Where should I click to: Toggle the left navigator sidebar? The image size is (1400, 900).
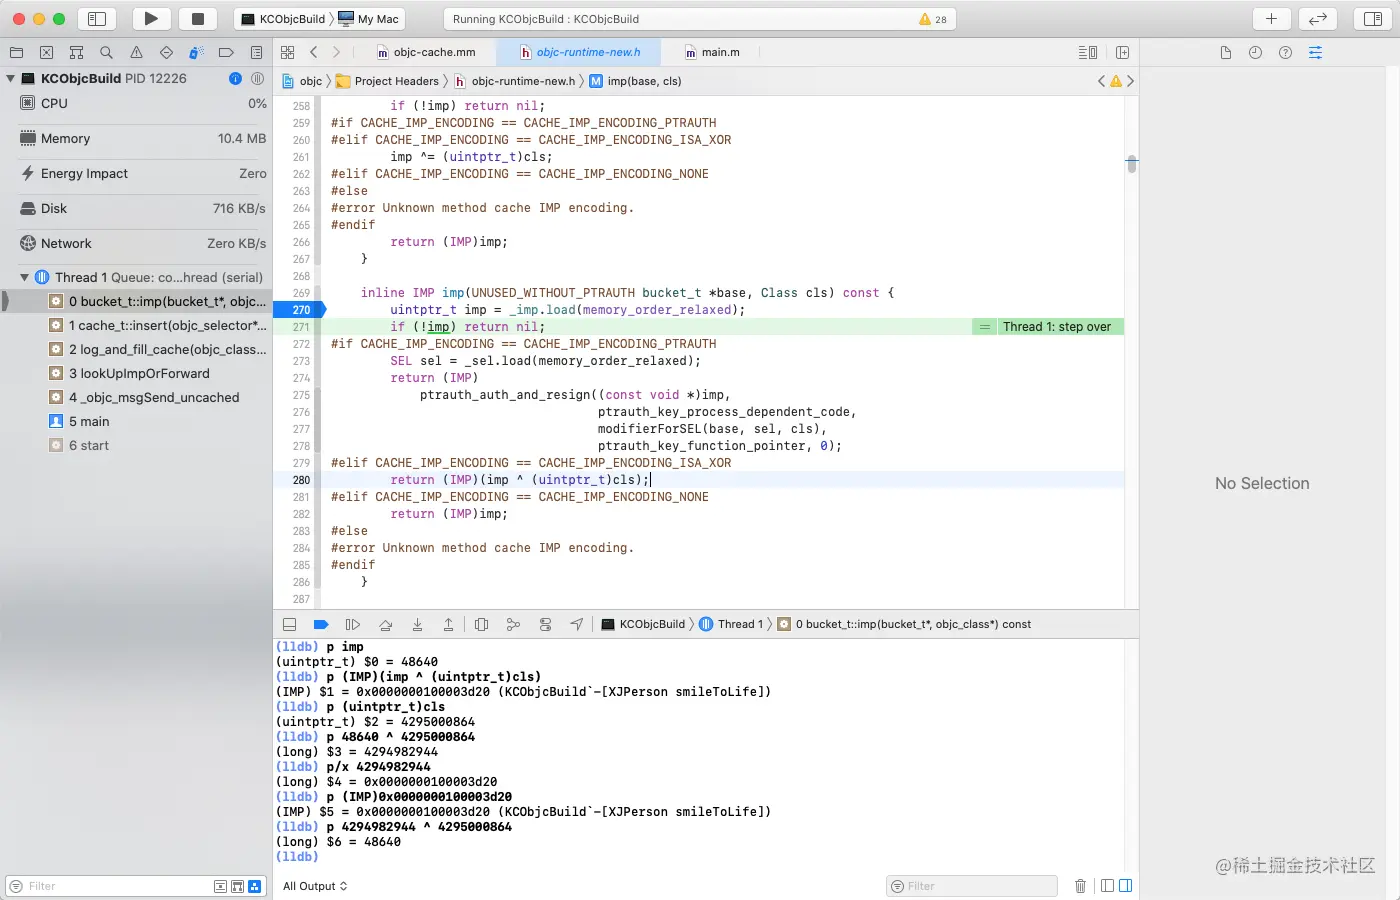[97, 18]
